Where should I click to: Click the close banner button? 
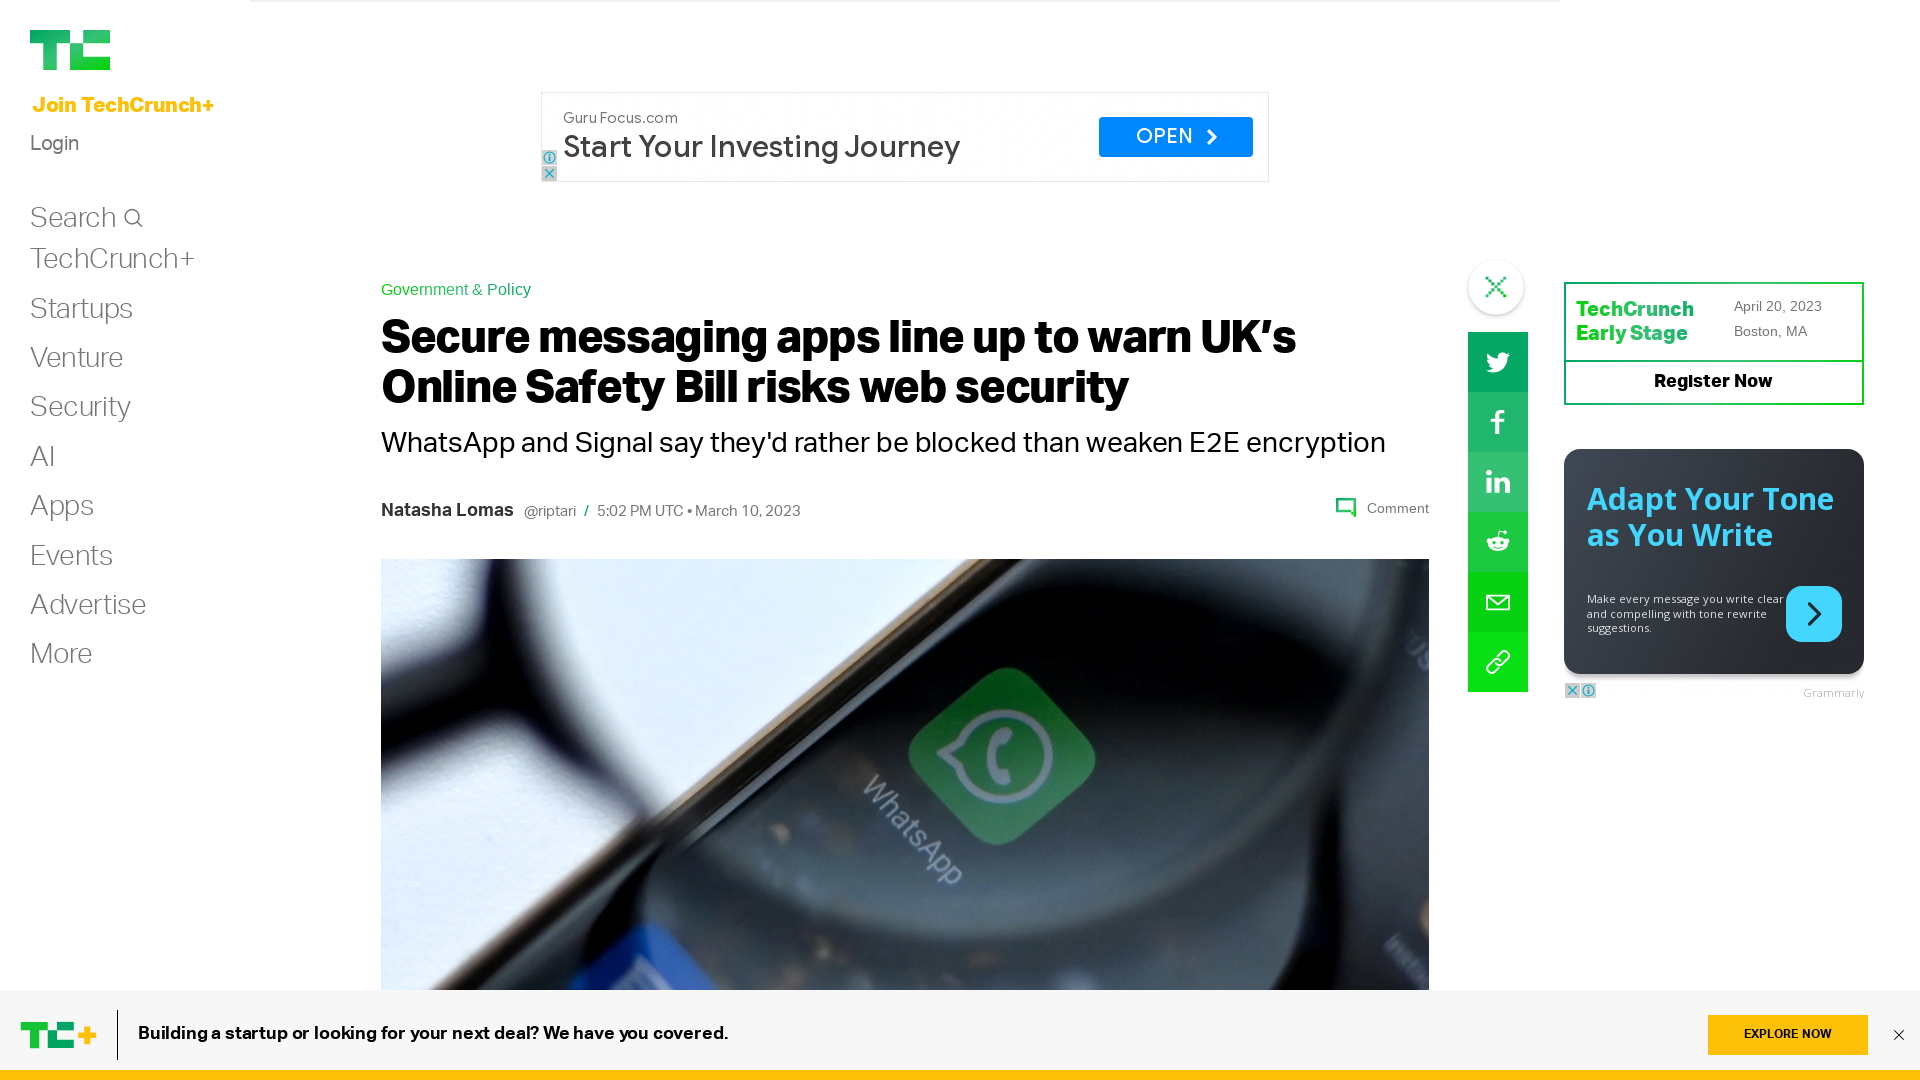(x=1899, y=1036)
